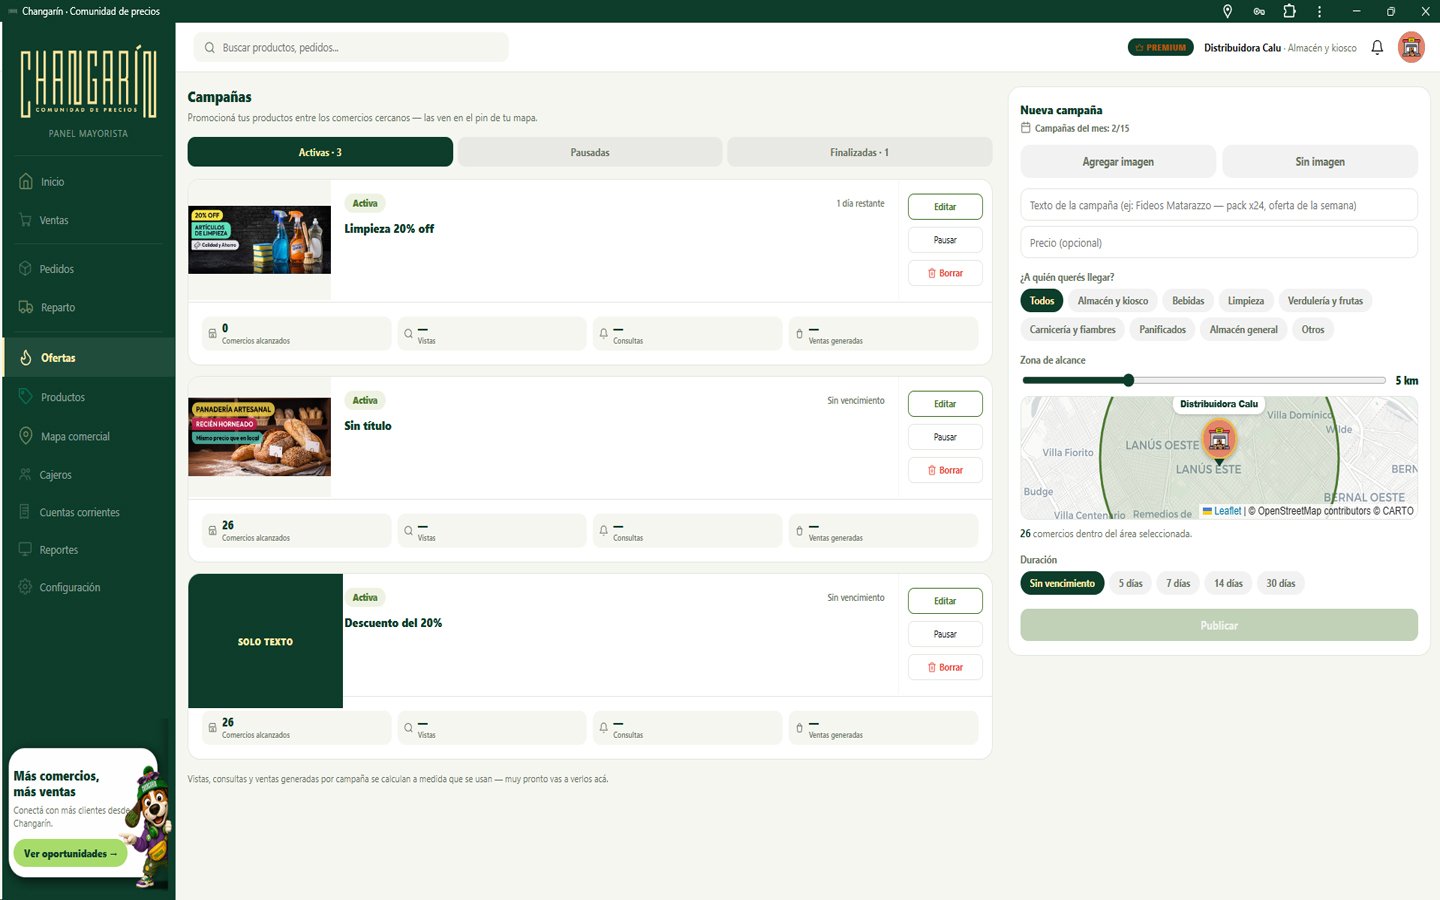Screen dimensions: 1440x900
Task: Open the Leaflet link on the map
Action: [1227, 511]
